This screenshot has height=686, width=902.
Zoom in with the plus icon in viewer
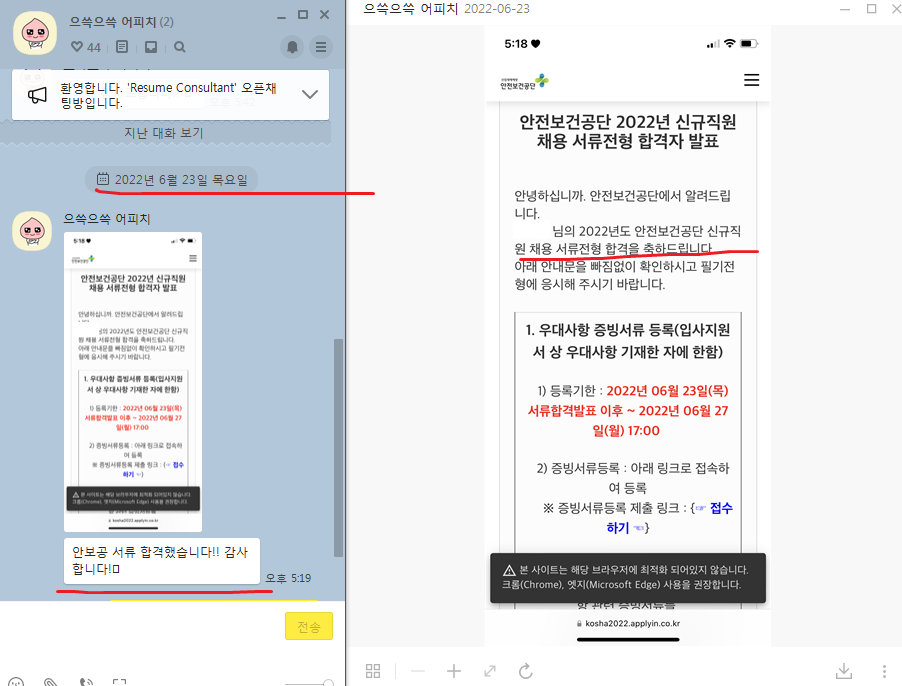pos(454,671)
